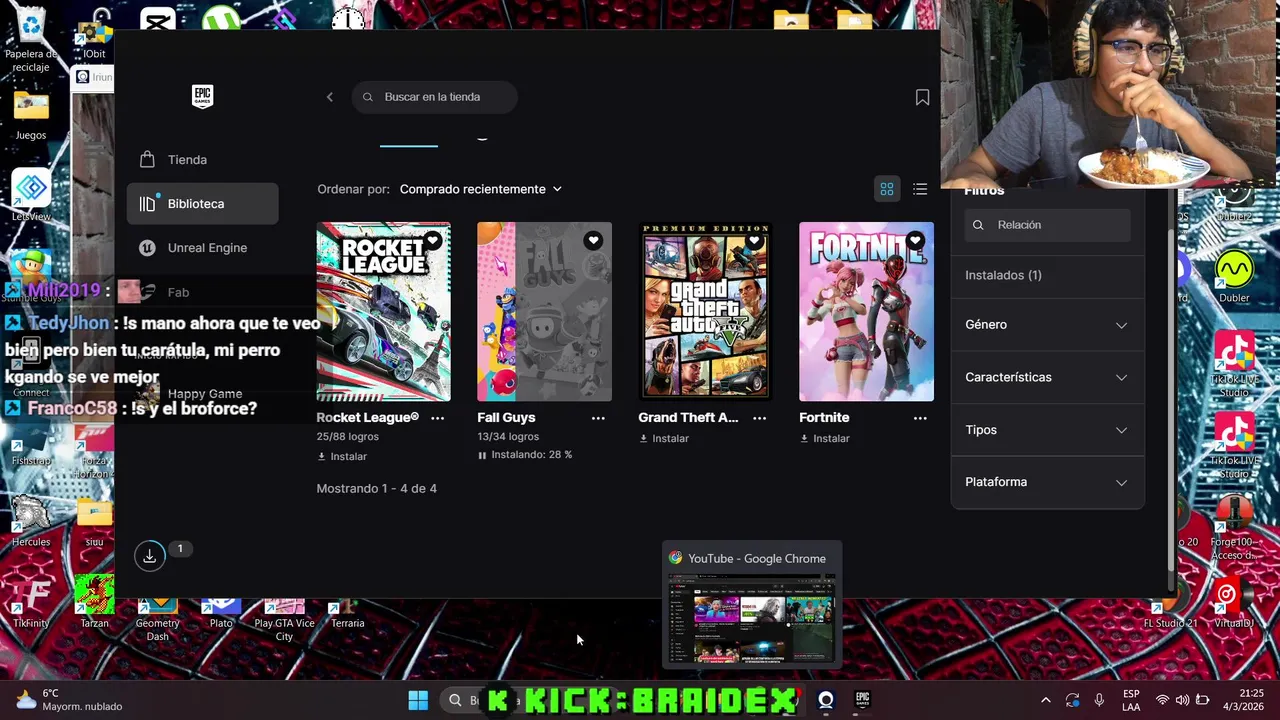Show hidden system tray icons
This screenshot has width=1280, height=720.
pos(1046,700)
